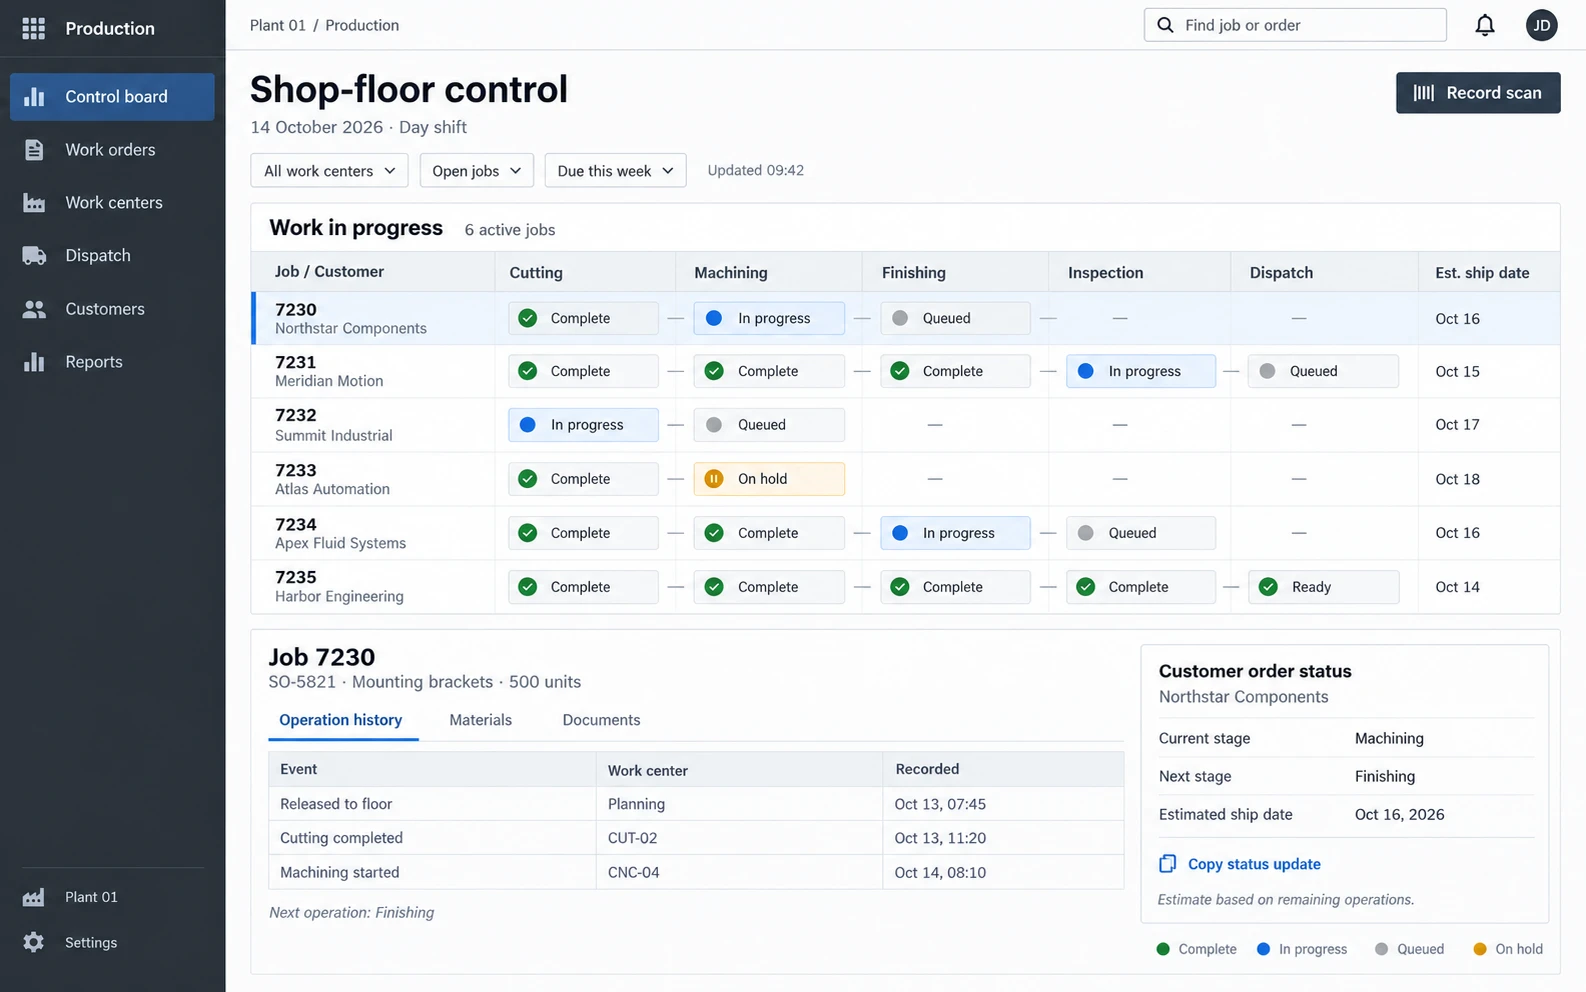The width and height of the screenshot is (1586, 992).
Task: Select the job 7230 Northstar Components row
Action: click(906, 318)
